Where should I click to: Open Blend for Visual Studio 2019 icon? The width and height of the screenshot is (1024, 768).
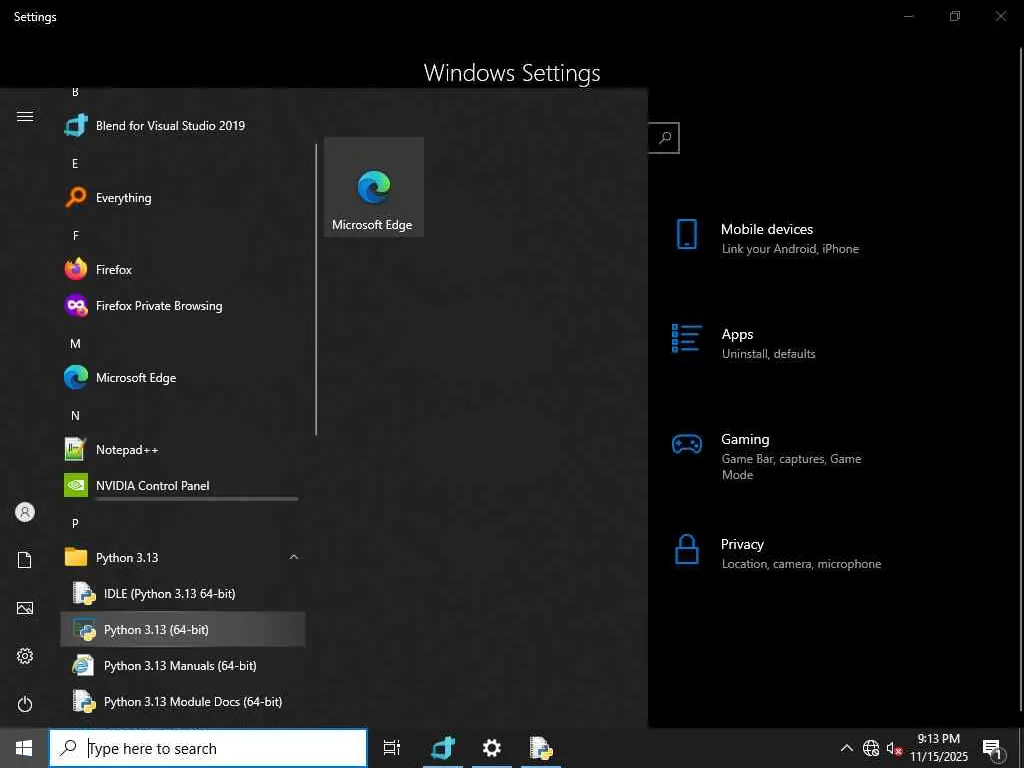(x=76, y=125)
